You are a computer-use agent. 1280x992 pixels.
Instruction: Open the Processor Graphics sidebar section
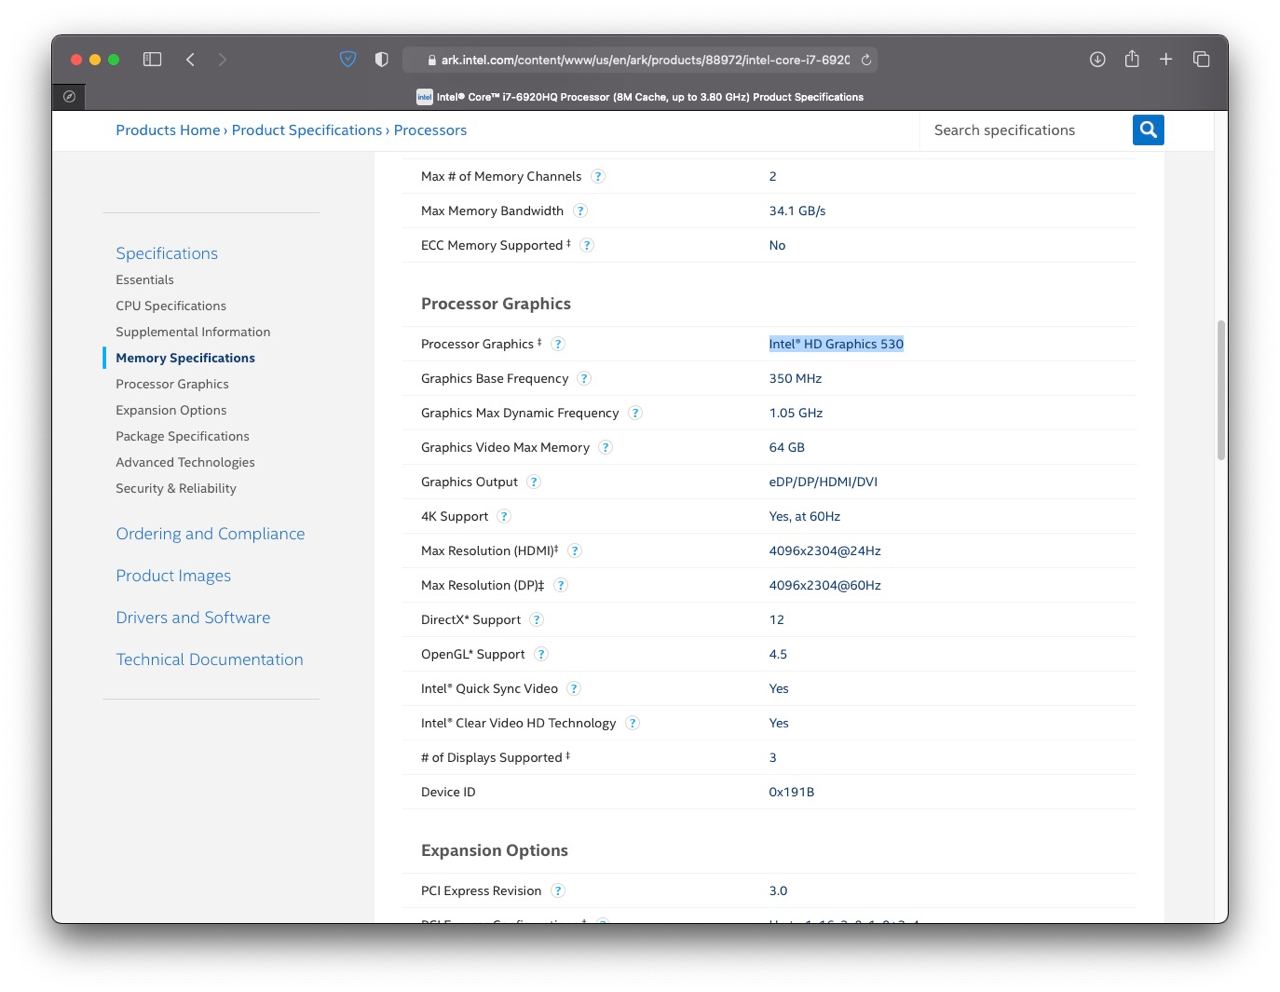pos(172,384)
